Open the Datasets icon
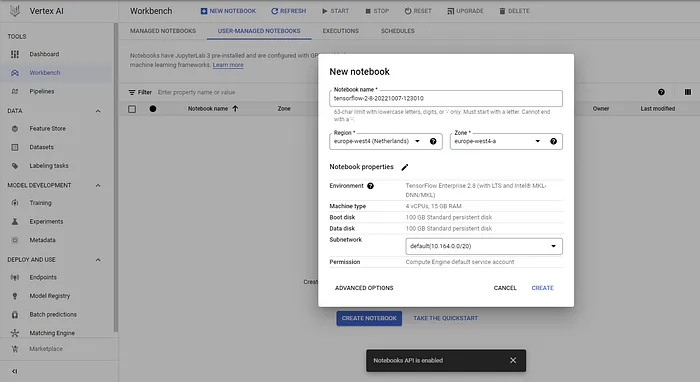 tap(15, 147)
